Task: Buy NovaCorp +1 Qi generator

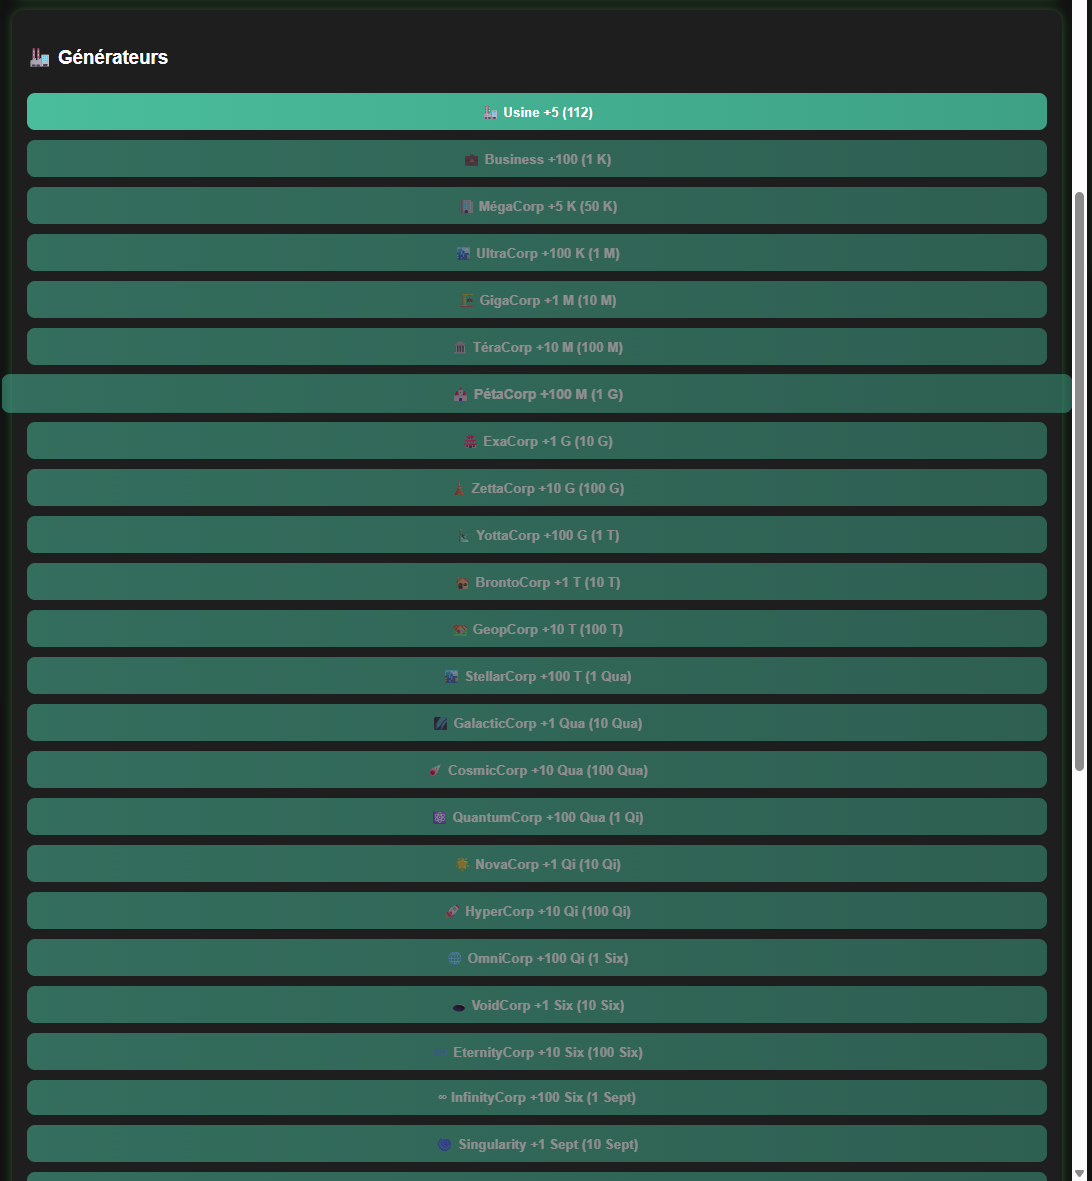Action: coord(537,864)
